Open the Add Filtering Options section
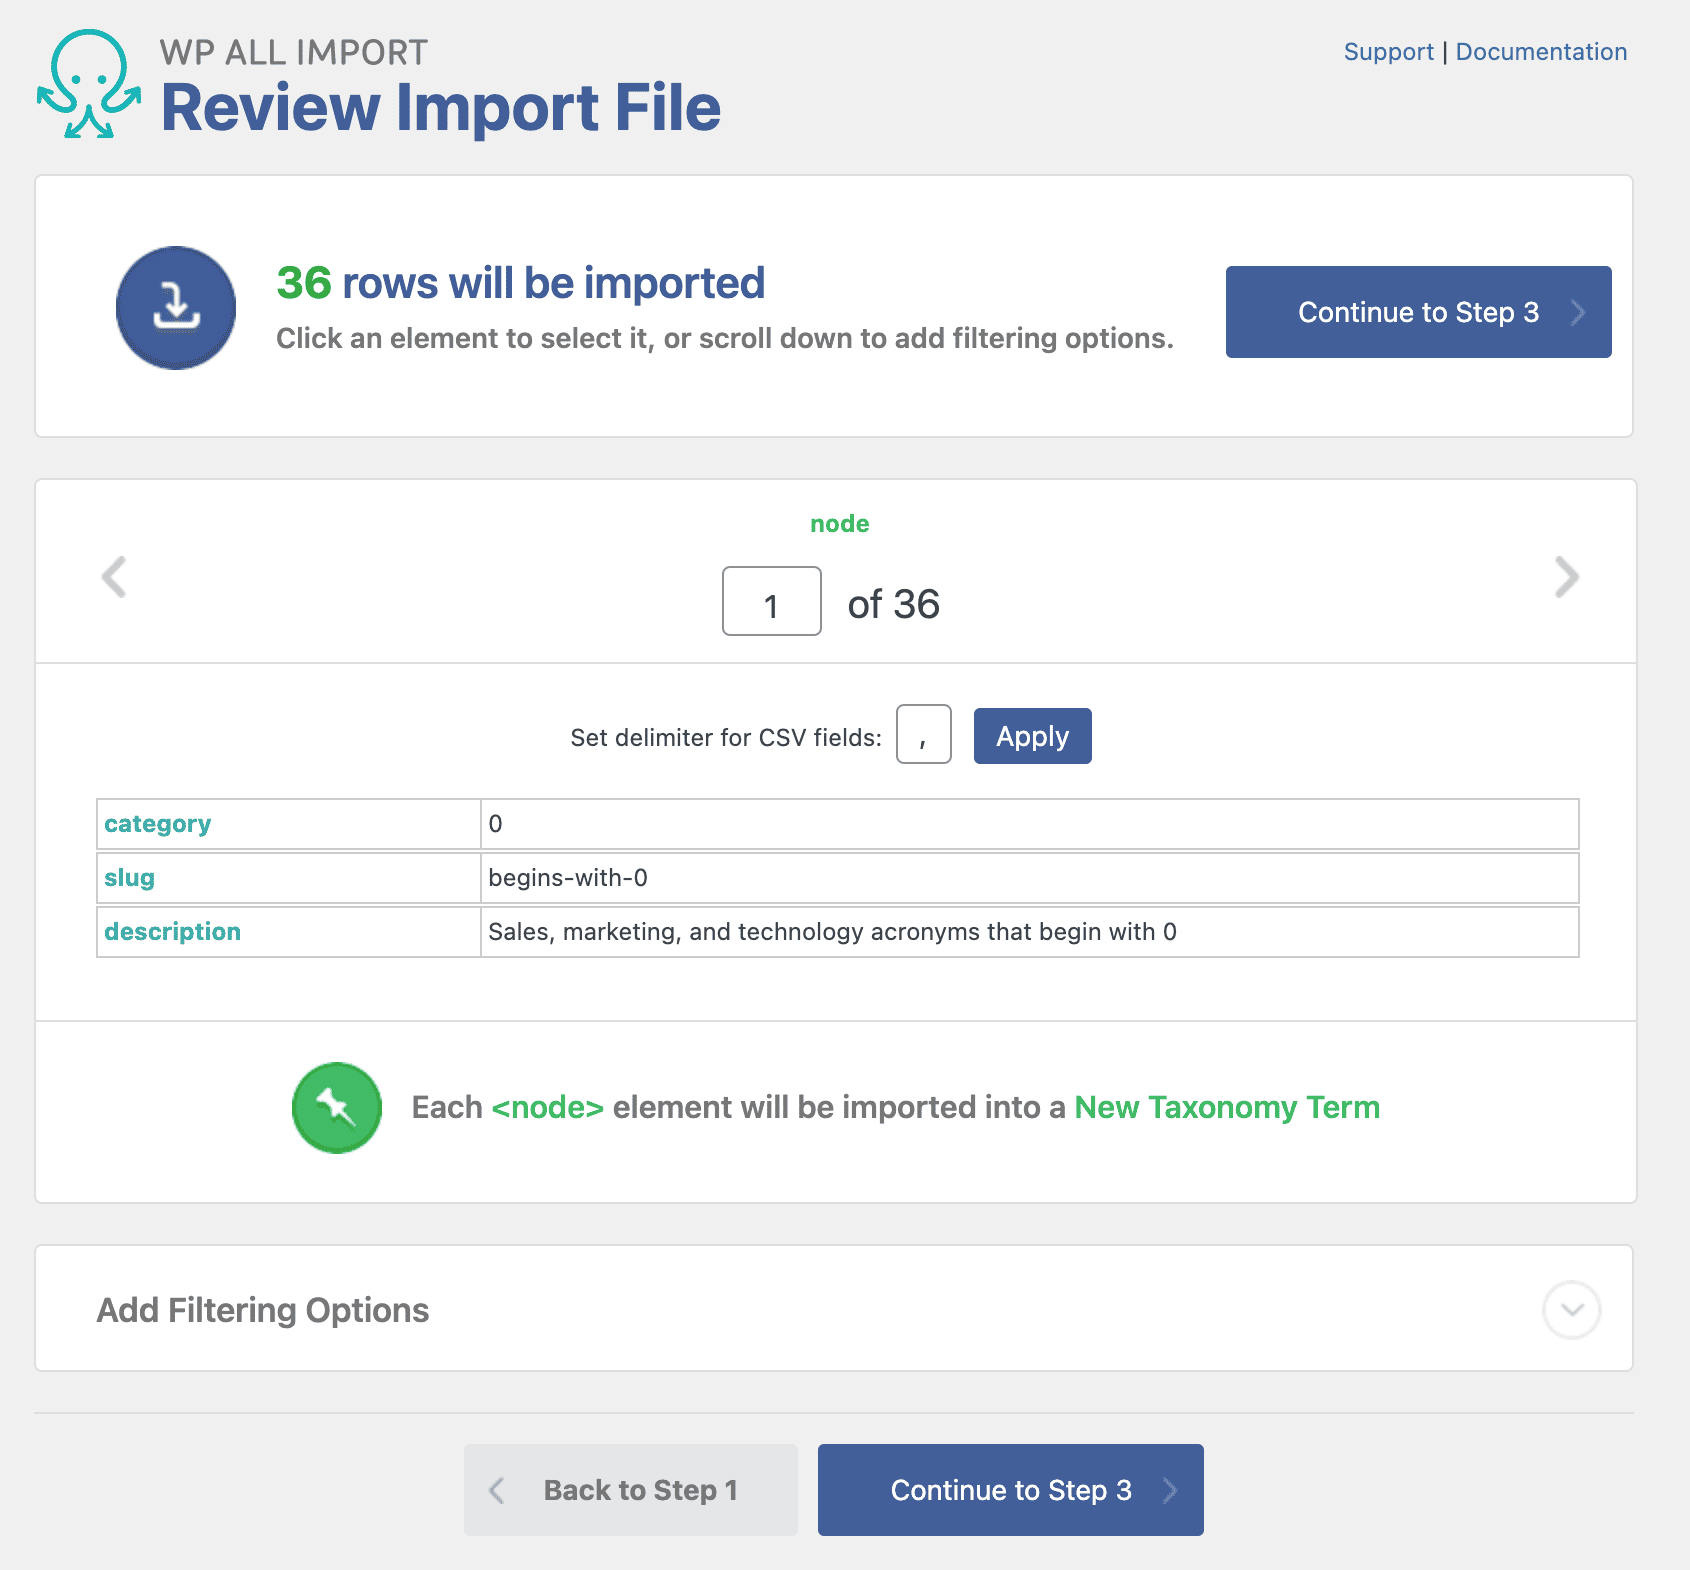 [x=263, y=1310]
